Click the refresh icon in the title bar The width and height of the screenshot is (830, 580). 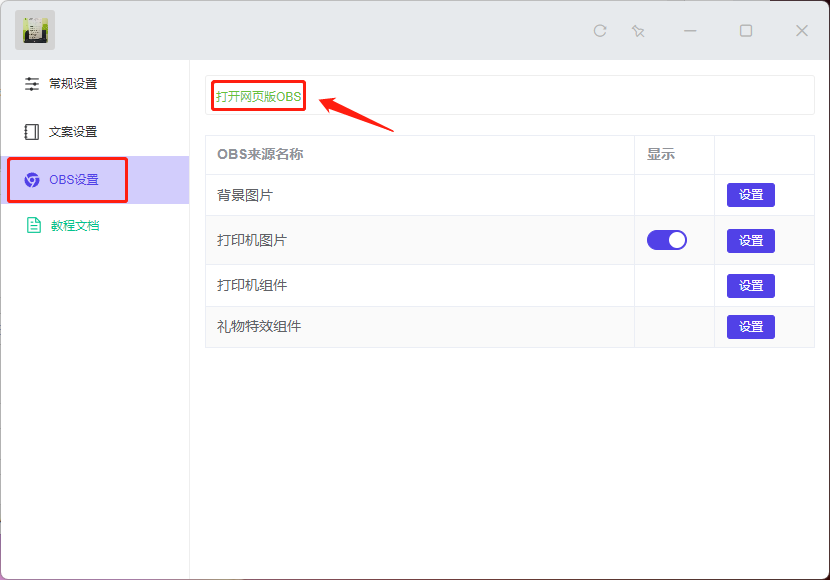pos(600,31)
